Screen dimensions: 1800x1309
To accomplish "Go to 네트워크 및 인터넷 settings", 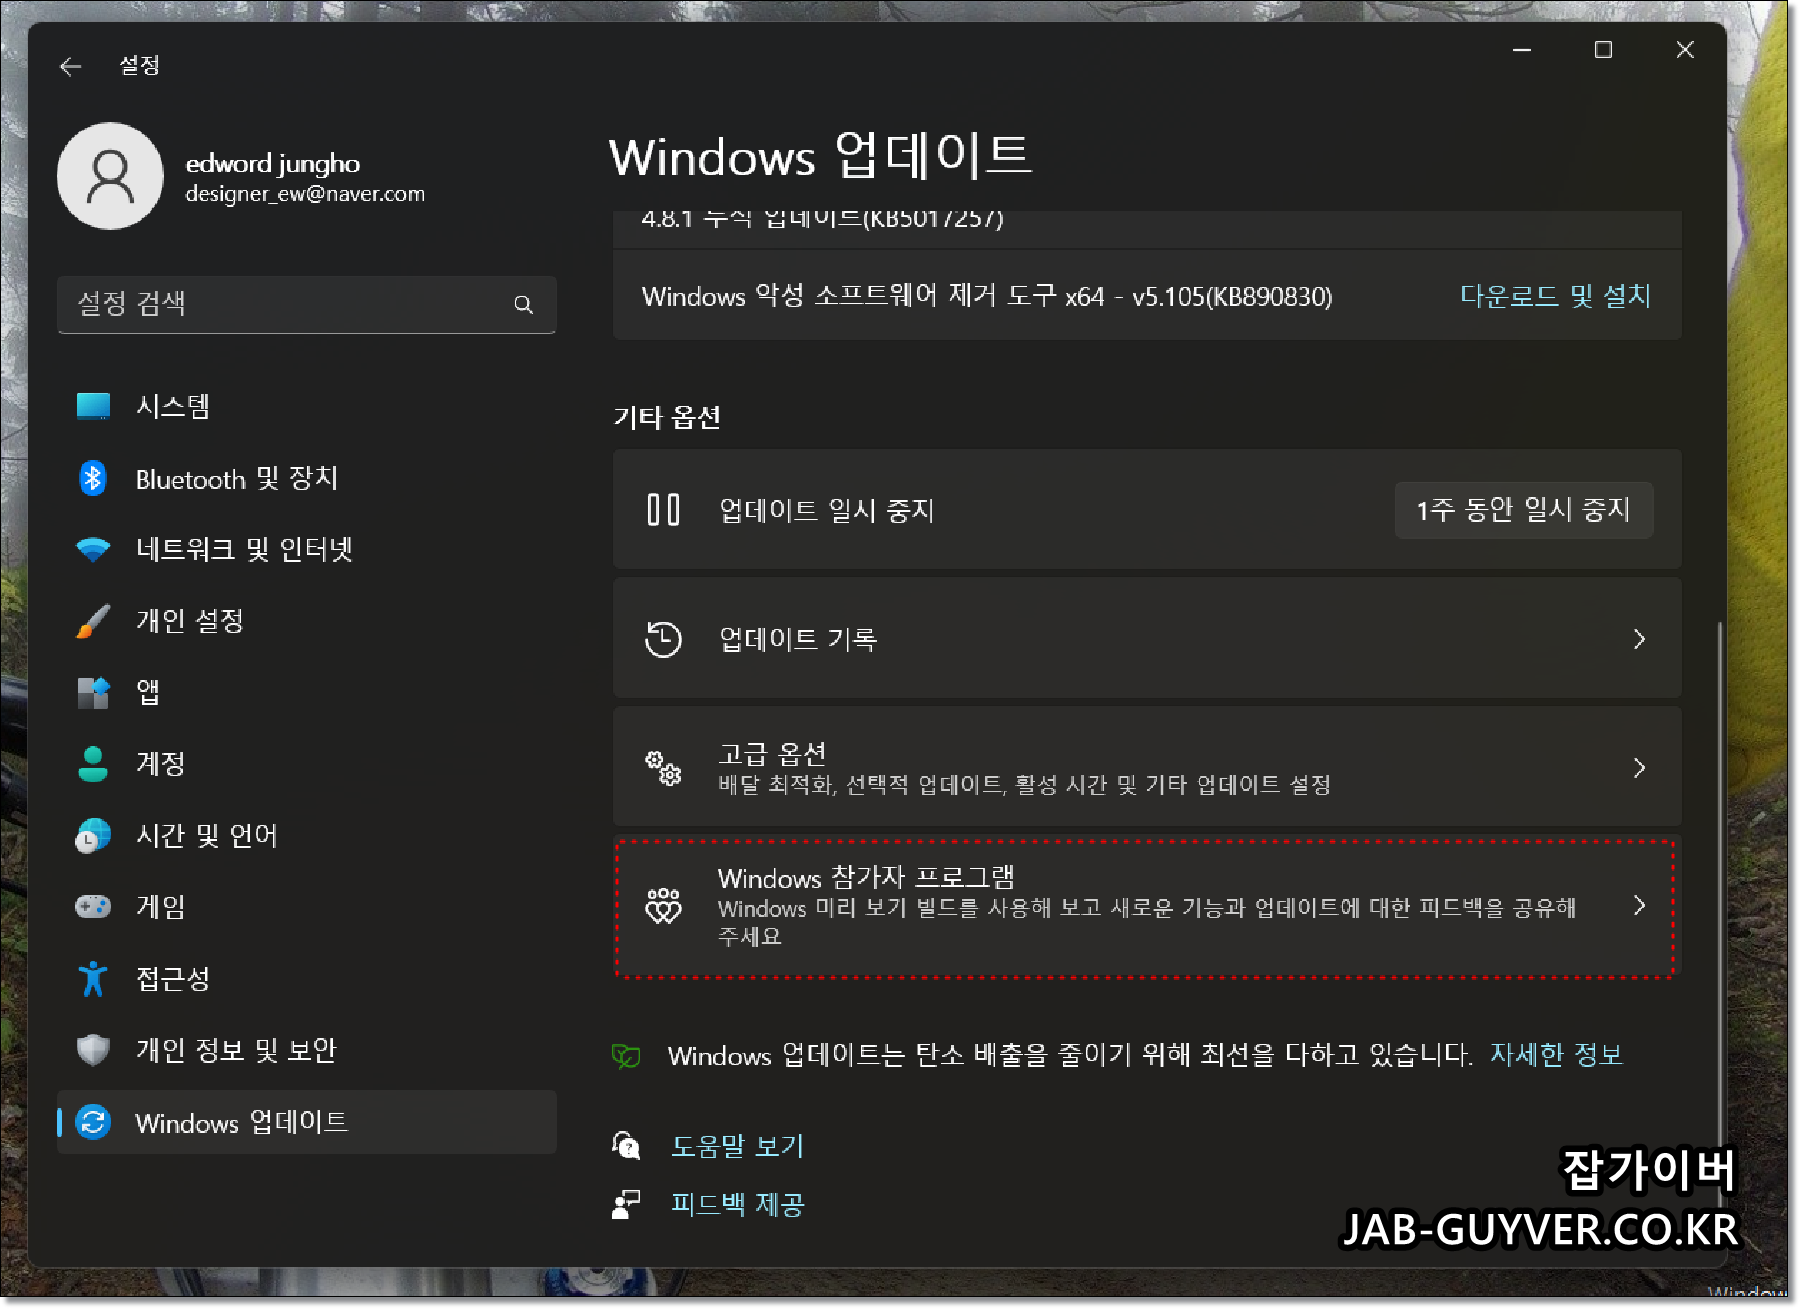I will 307,549.
